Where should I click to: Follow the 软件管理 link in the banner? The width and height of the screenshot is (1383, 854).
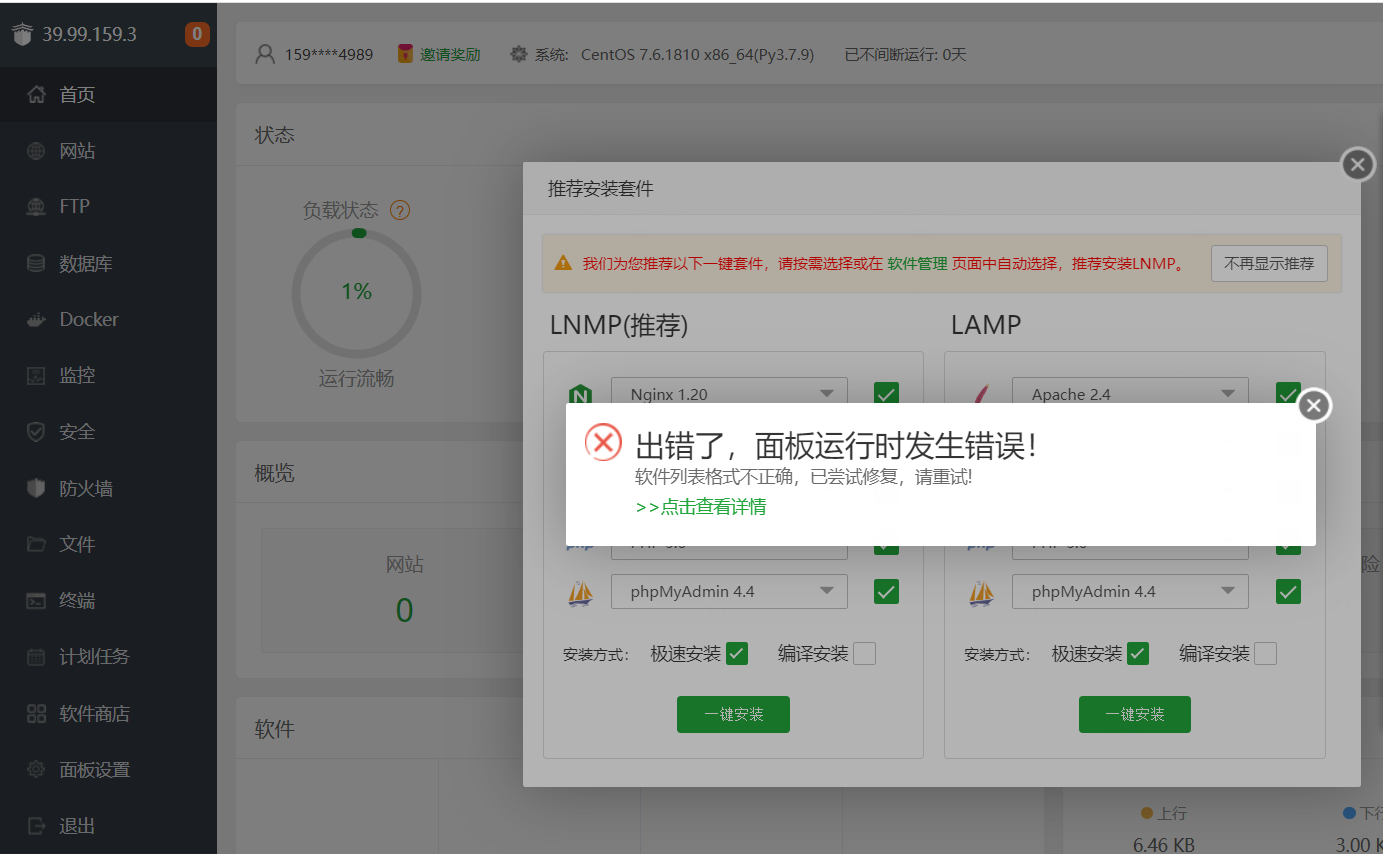917,264
